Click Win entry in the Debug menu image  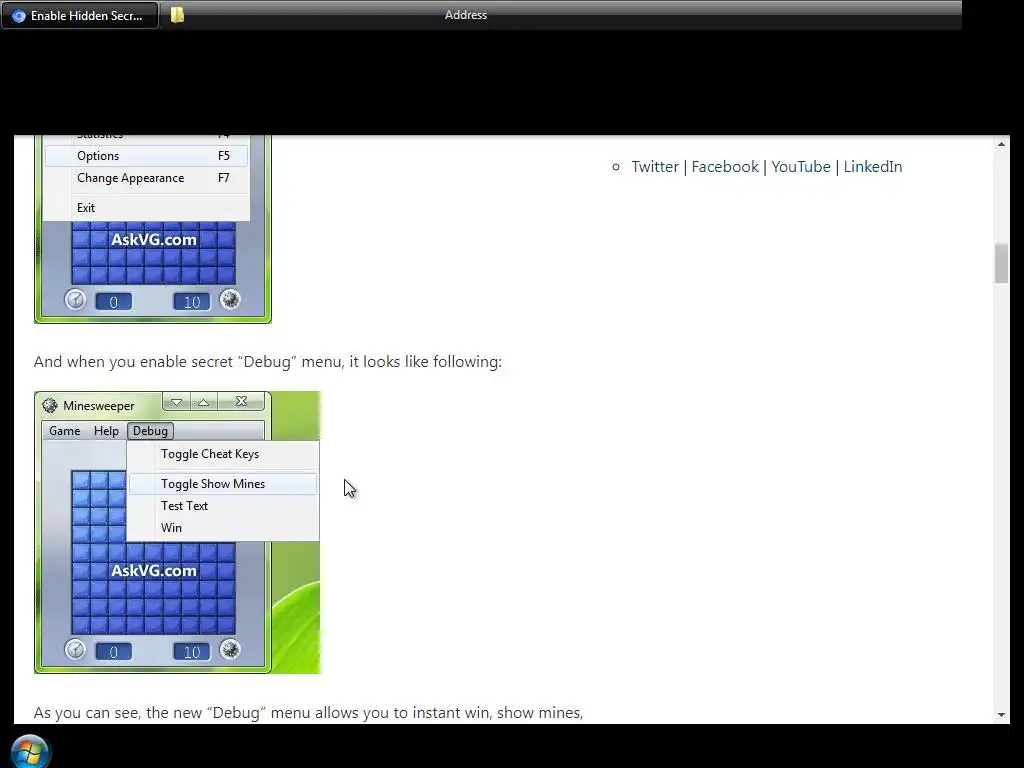pyautogui.click(x=223, y=528)
